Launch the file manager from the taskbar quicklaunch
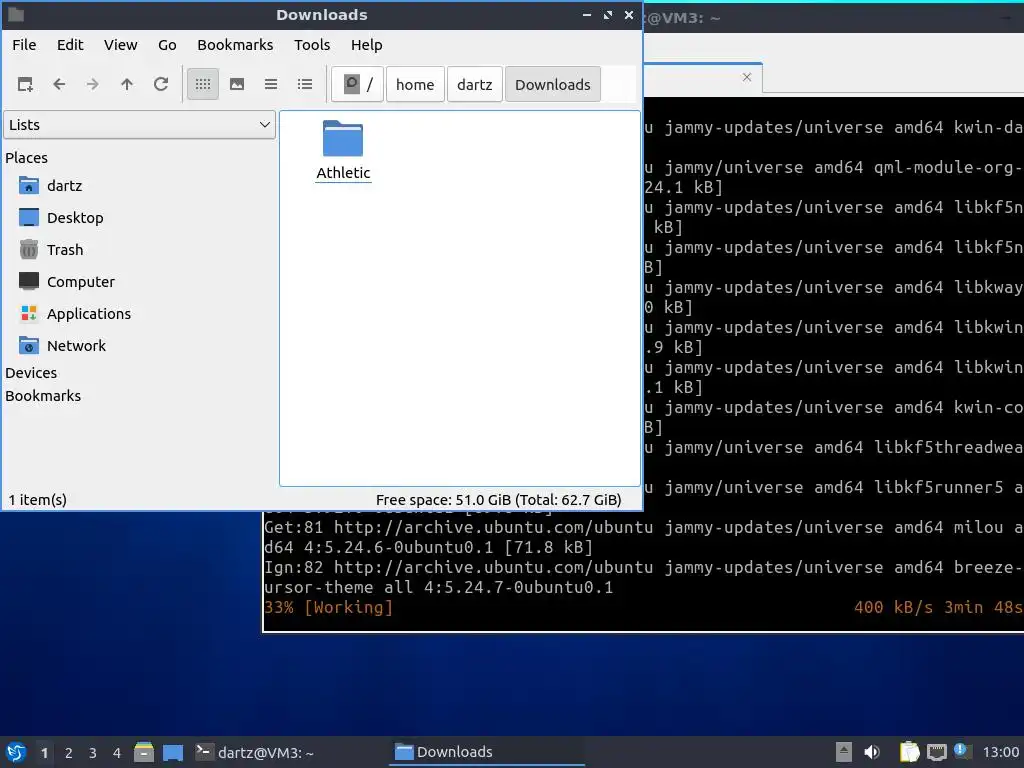 144,752
